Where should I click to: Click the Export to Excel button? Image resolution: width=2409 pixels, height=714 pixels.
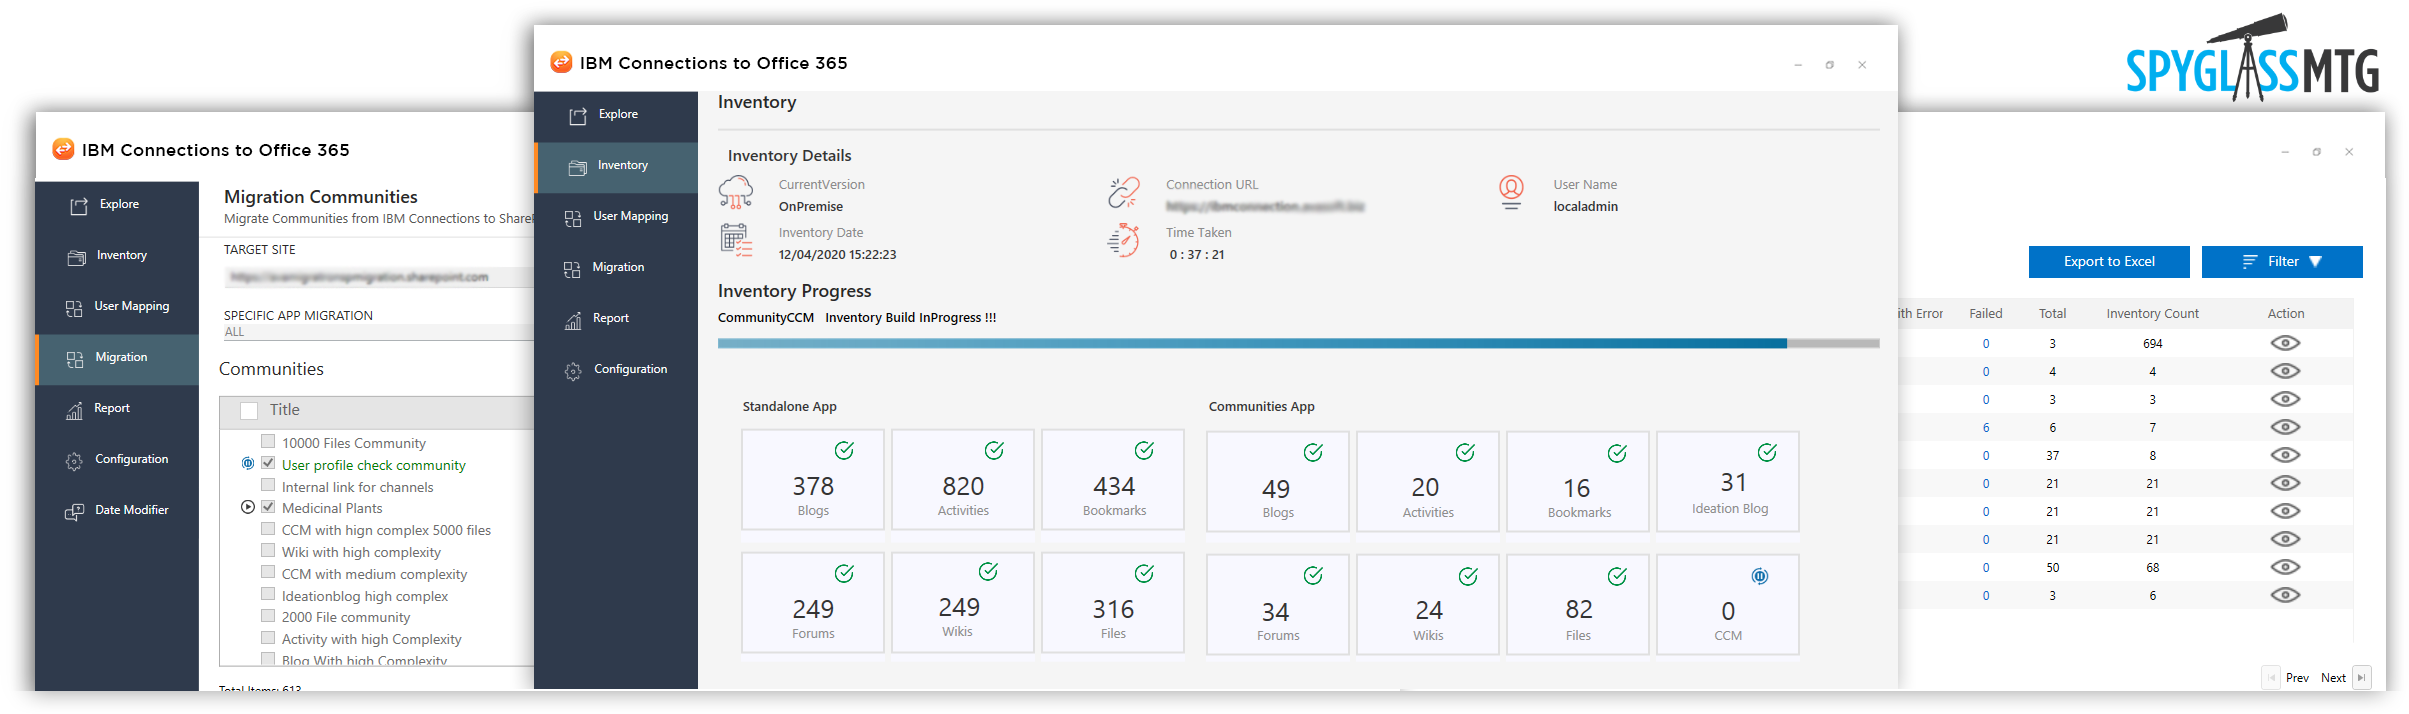pos(2109,261)
